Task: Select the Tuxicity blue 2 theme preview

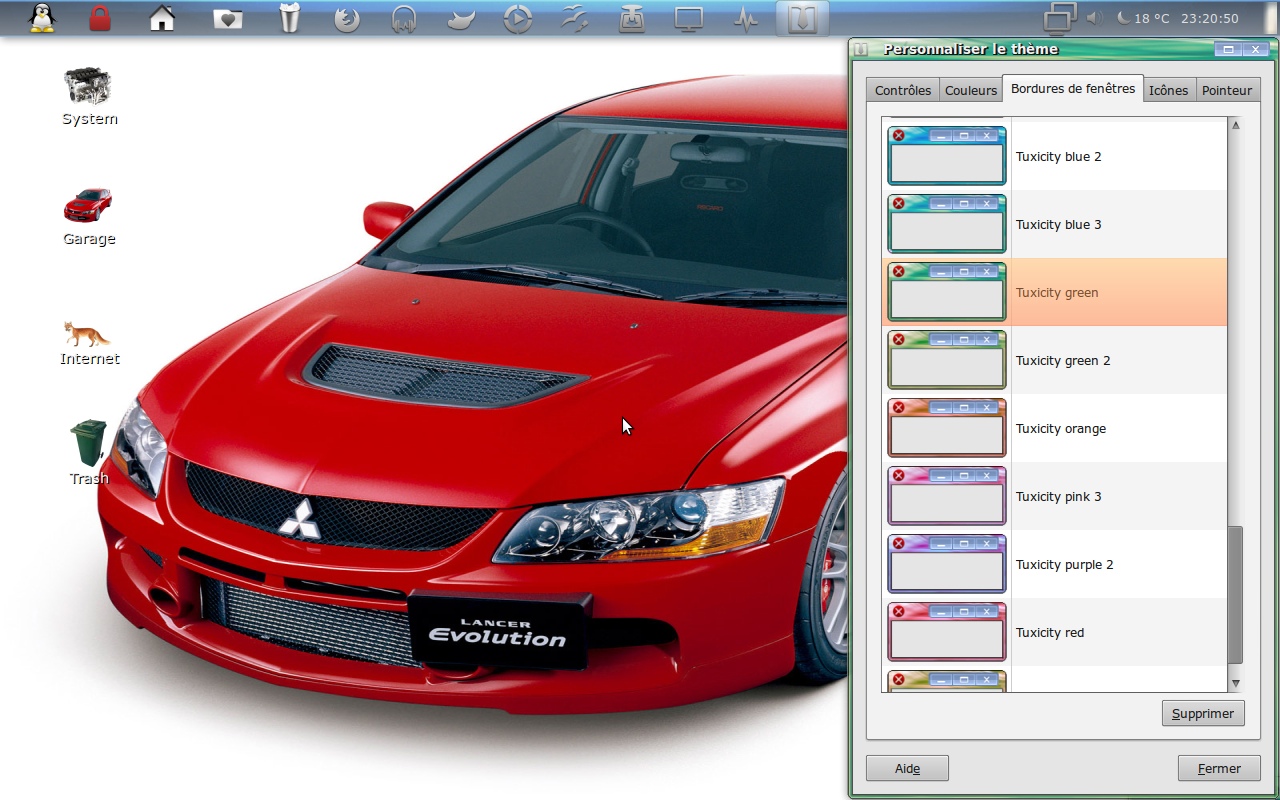Action: coord(947,156)
